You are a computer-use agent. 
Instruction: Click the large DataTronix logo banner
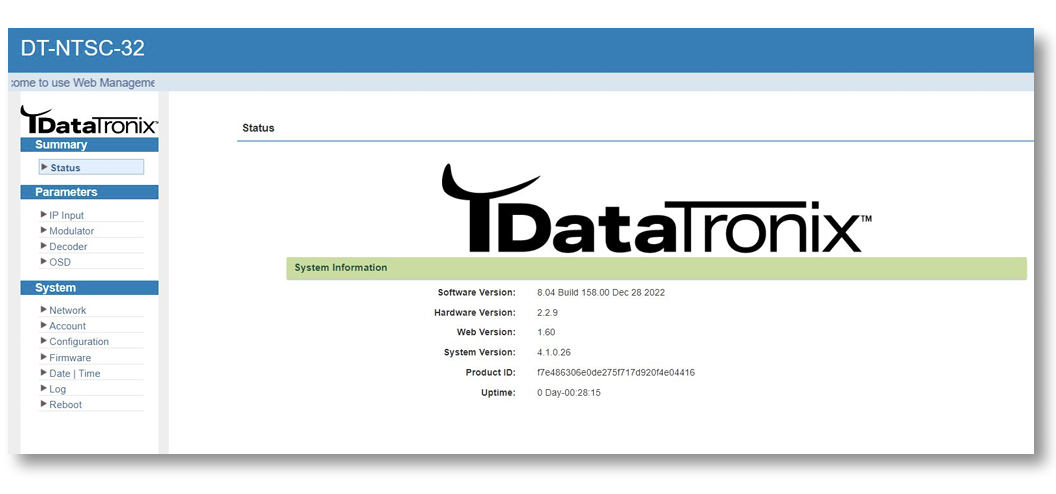click(x=657, y=208)
